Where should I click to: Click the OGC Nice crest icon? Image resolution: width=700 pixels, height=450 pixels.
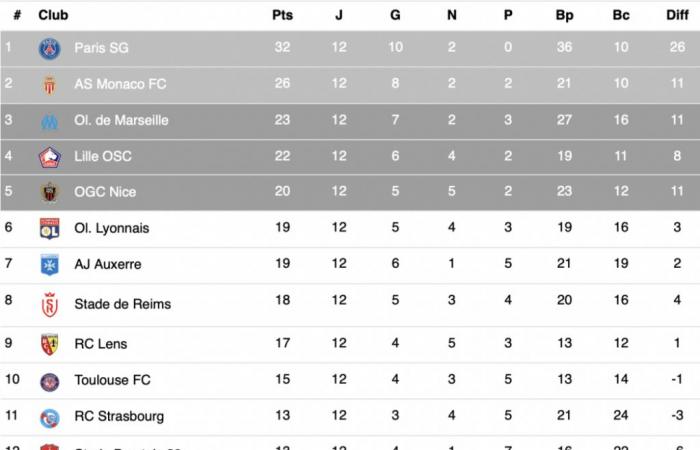(x=49, y=192)
